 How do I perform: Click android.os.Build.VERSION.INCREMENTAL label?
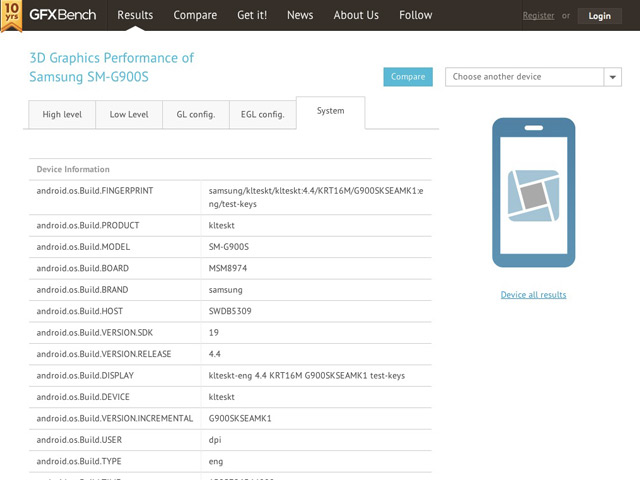tap(115, 418)
